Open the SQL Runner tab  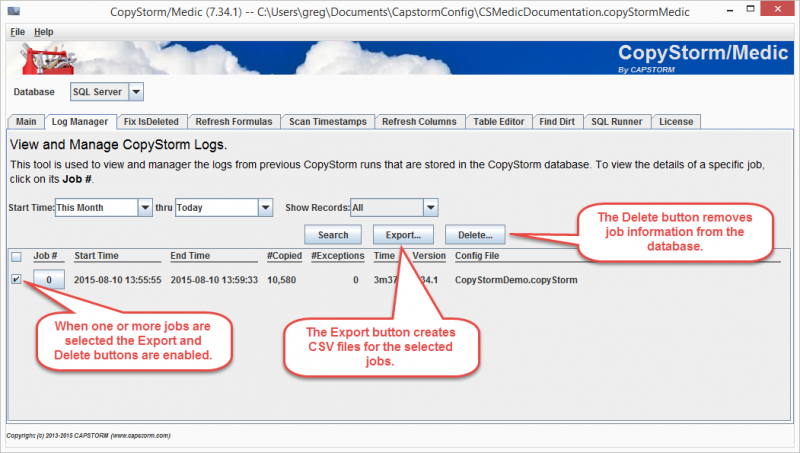616,121
